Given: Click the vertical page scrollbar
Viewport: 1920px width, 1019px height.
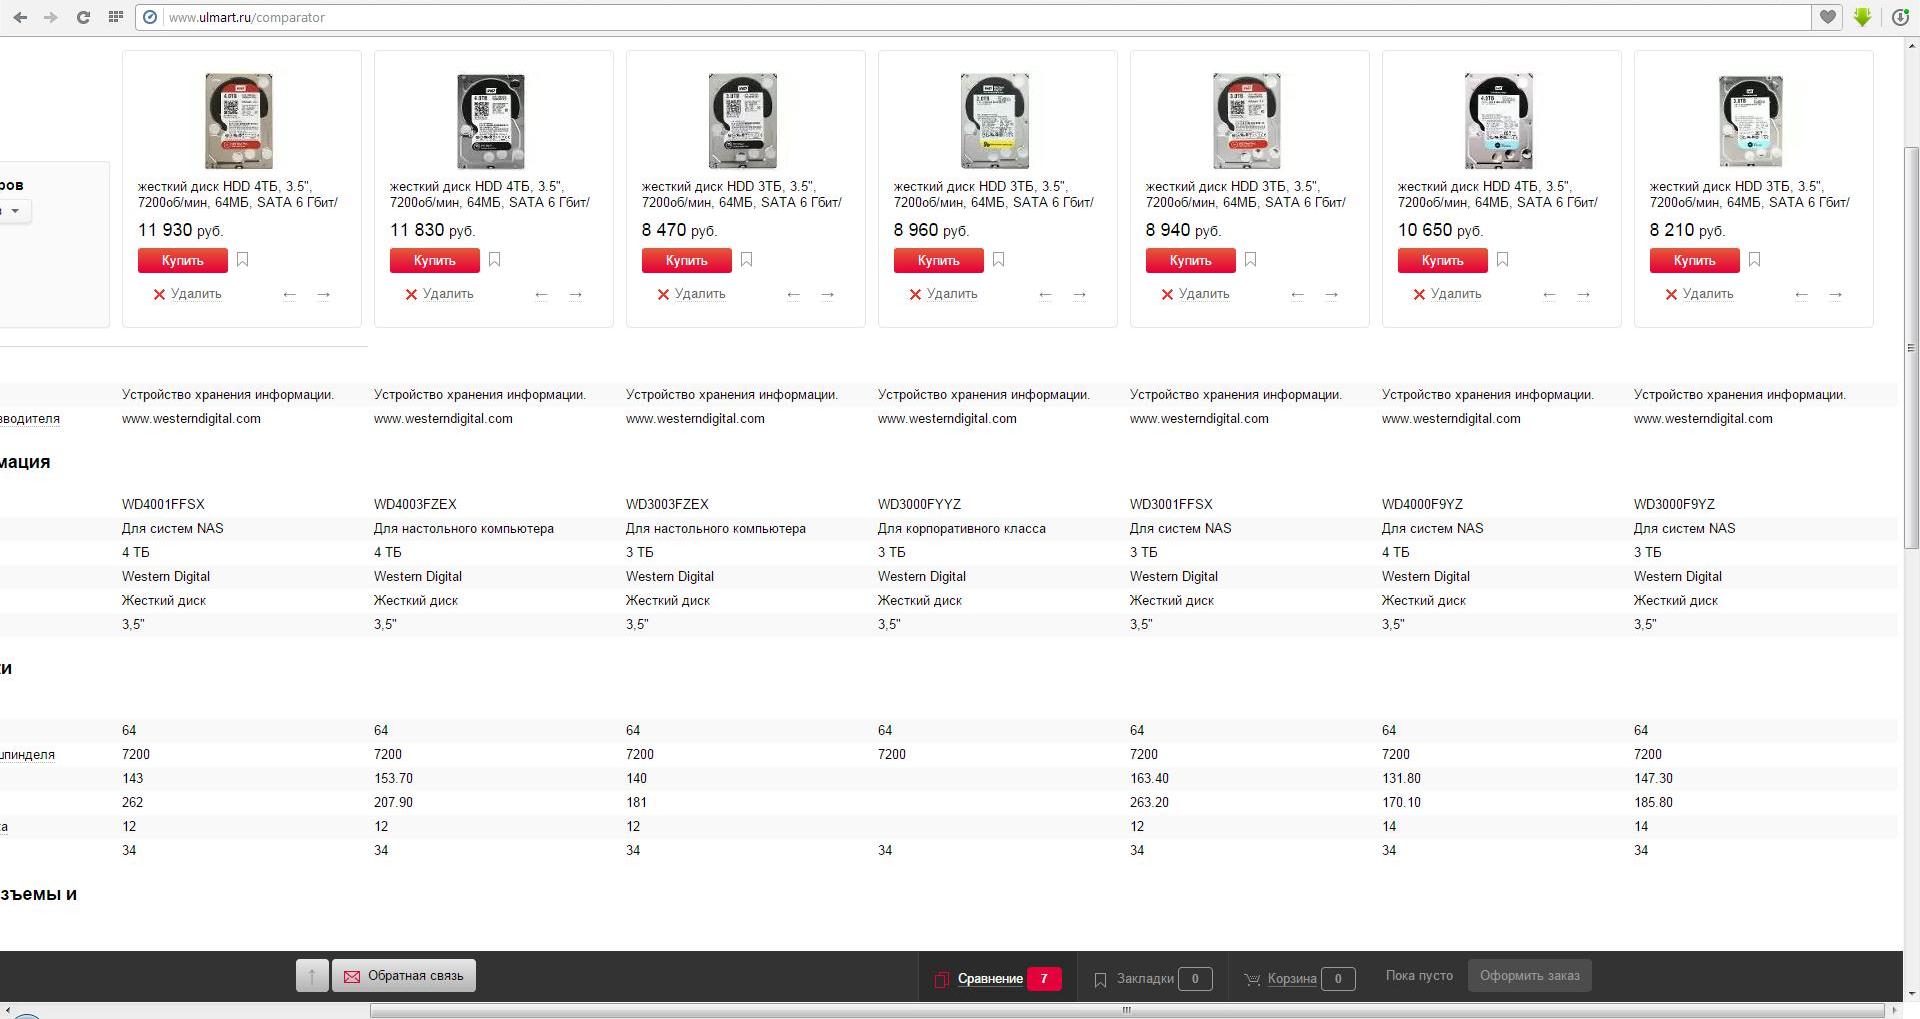Looking at the screenshot, I should 1911,347.
